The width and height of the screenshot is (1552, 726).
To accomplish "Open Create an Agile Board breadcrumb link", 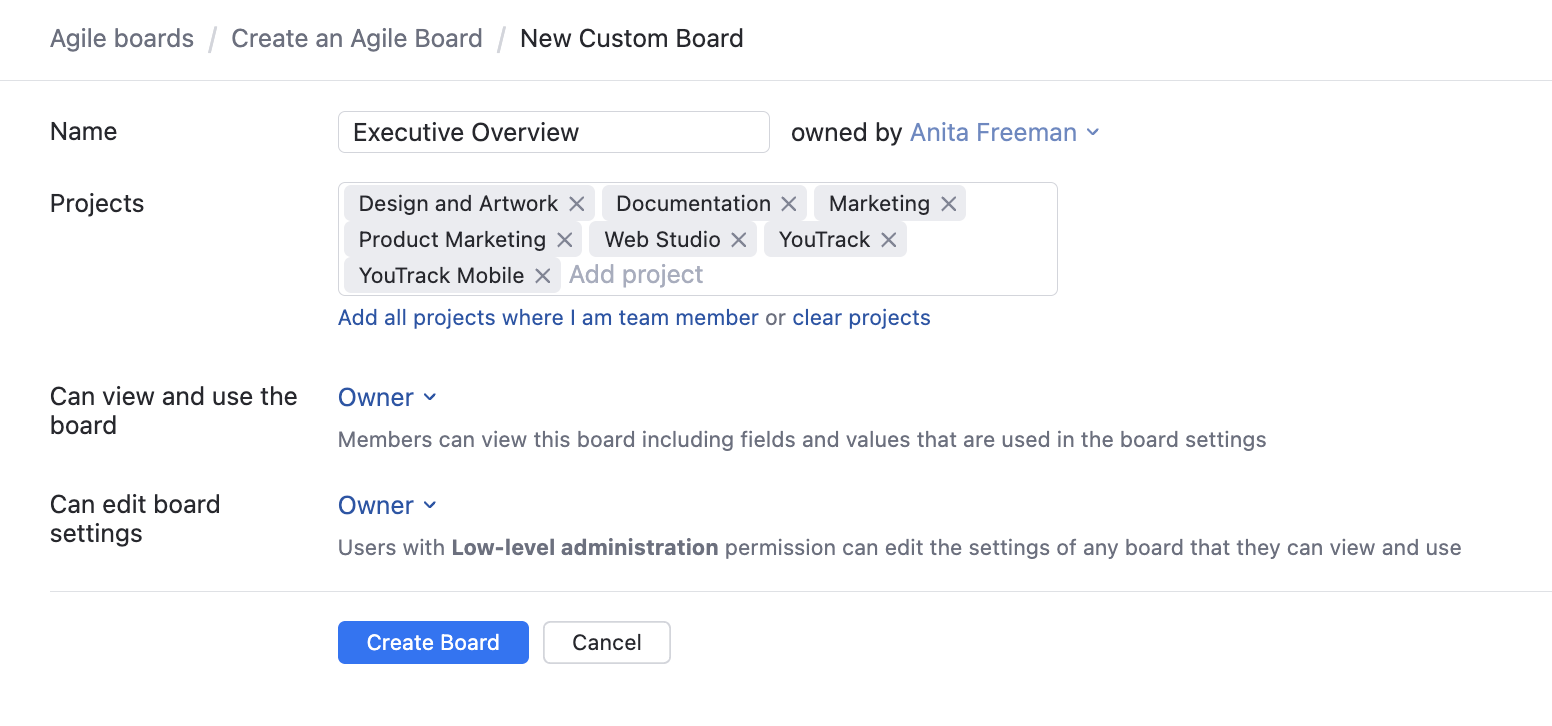I will pos(356,38).
